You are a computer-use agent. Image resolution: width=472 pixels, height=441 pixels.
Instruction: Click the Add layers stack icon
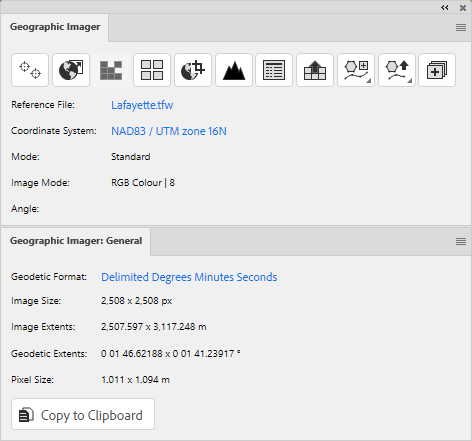tap(437, 70)
